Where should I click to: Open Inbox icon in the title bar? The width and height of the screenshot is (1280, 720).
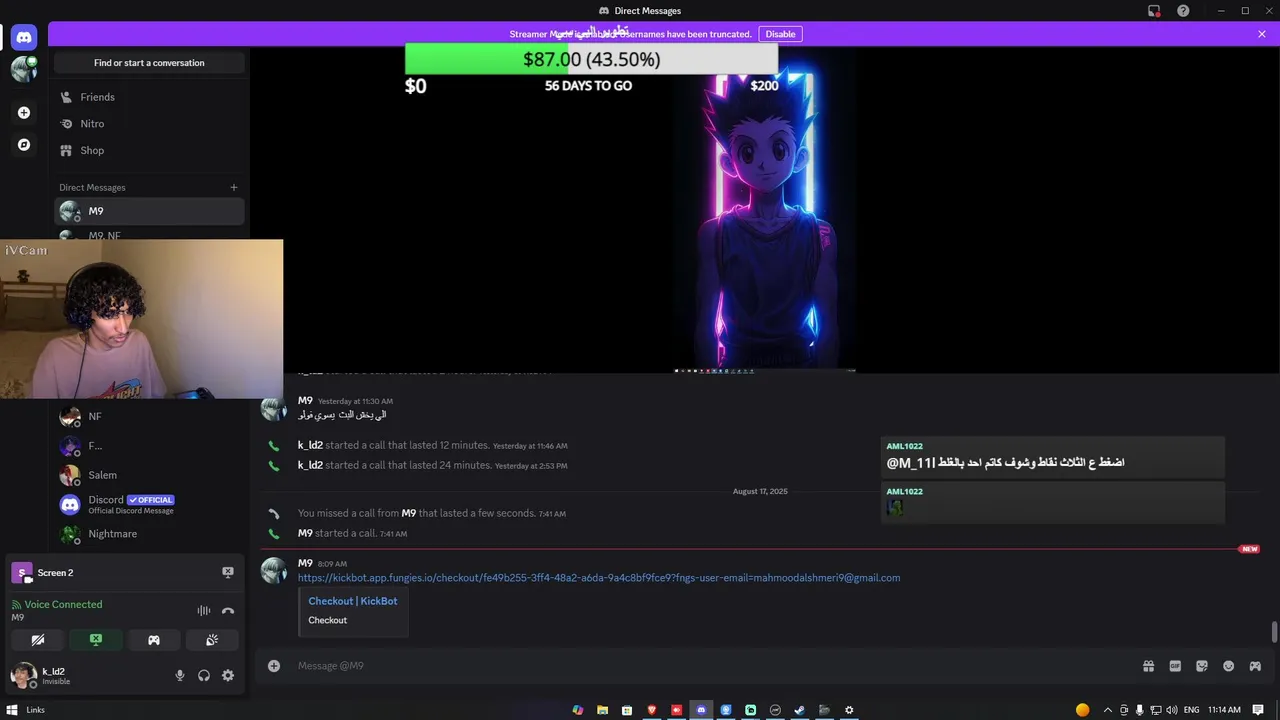(1154, 11)
